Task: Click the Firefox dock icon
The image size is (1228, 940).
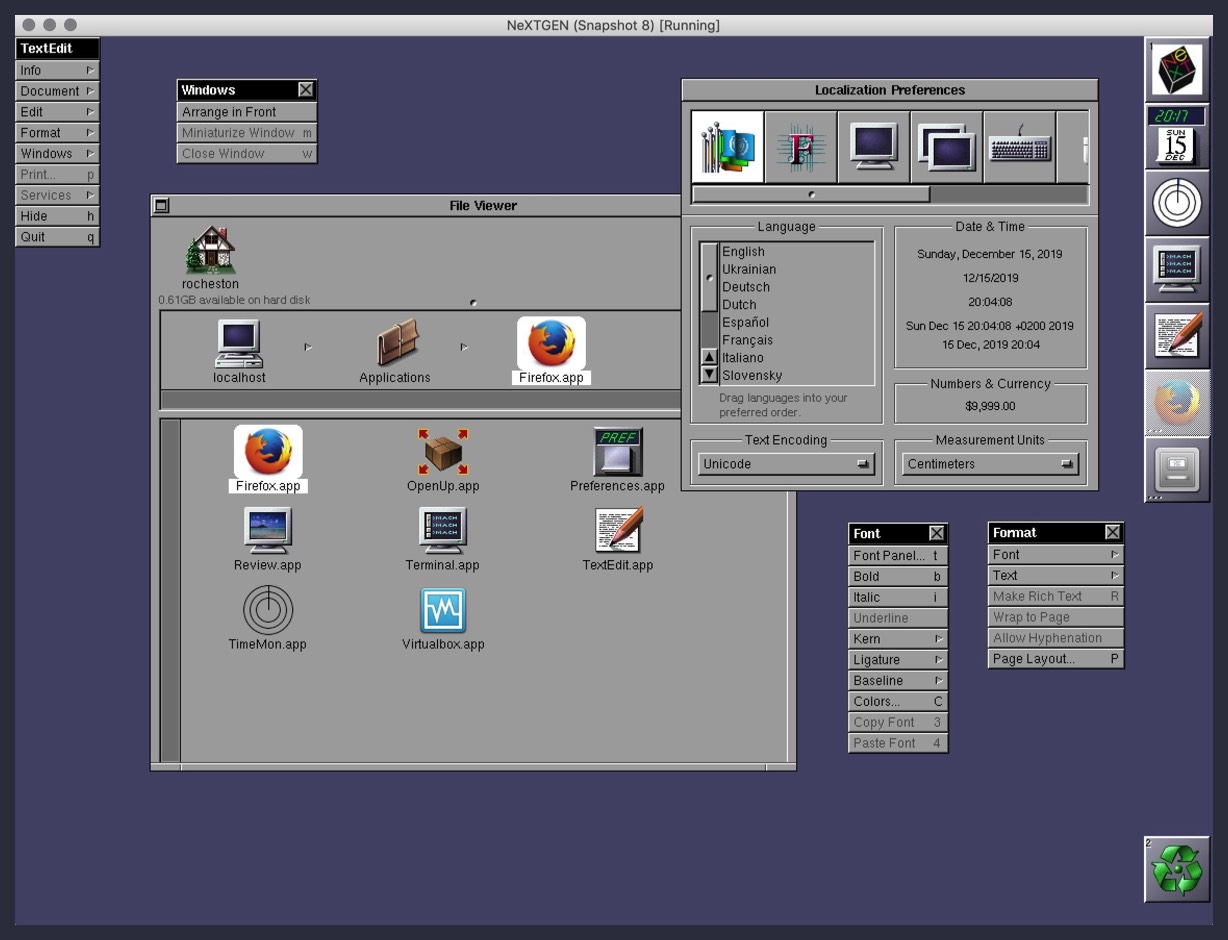Action: point(1177,402)
